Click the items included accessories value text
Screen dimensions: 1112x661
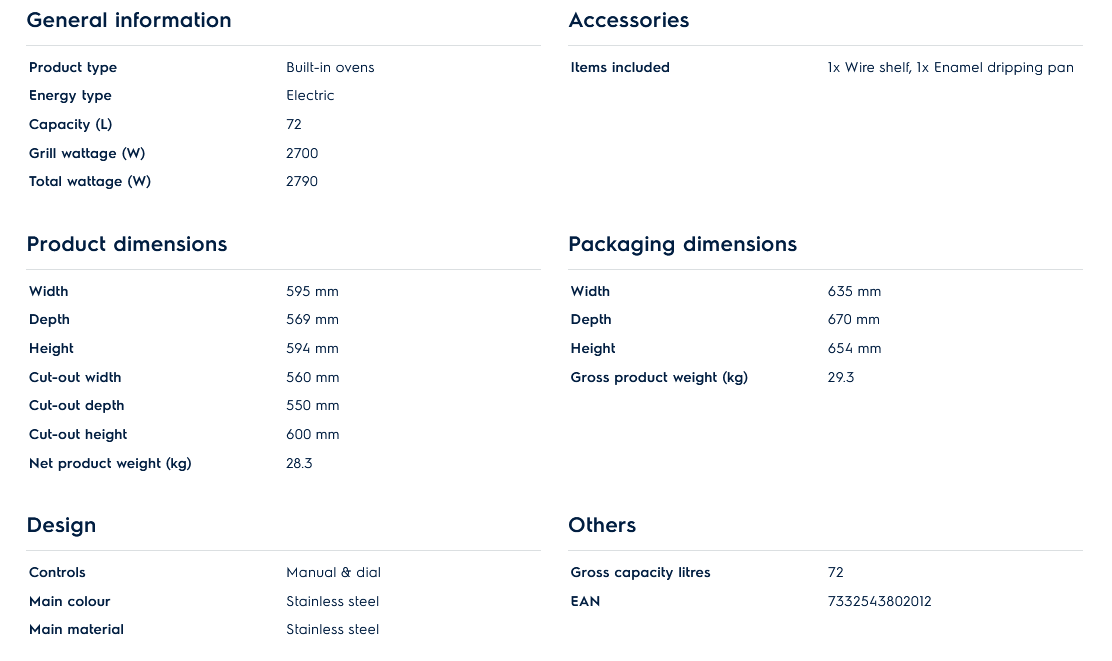[x=950, y=67]
